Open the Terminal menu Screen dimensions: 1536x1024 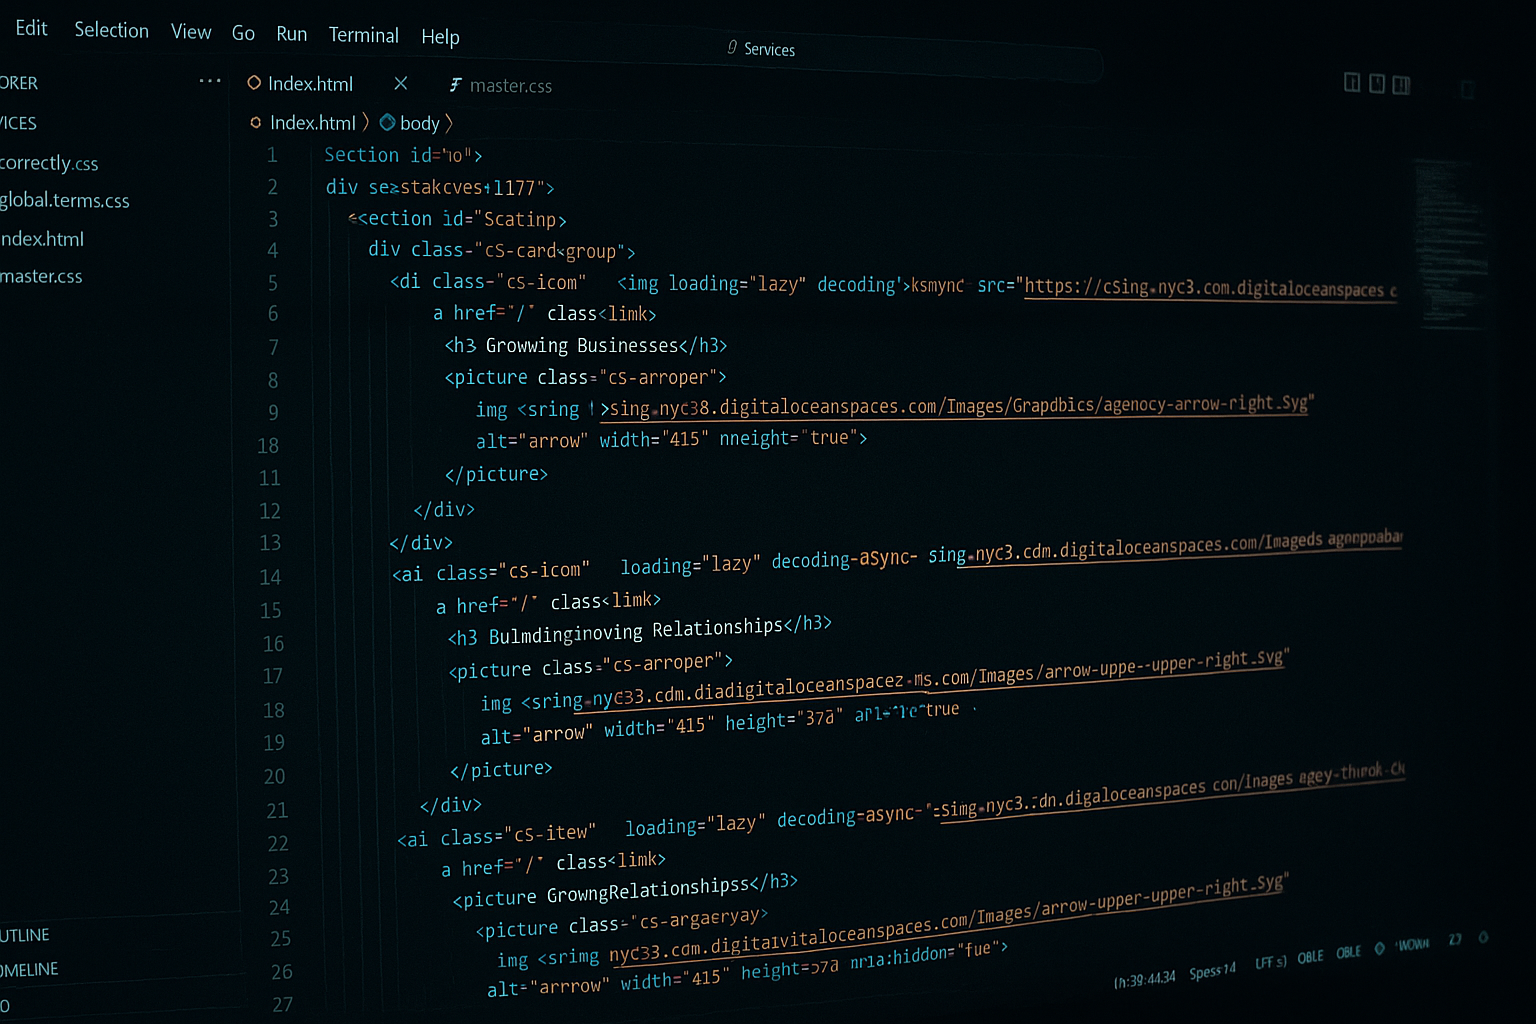363,35
